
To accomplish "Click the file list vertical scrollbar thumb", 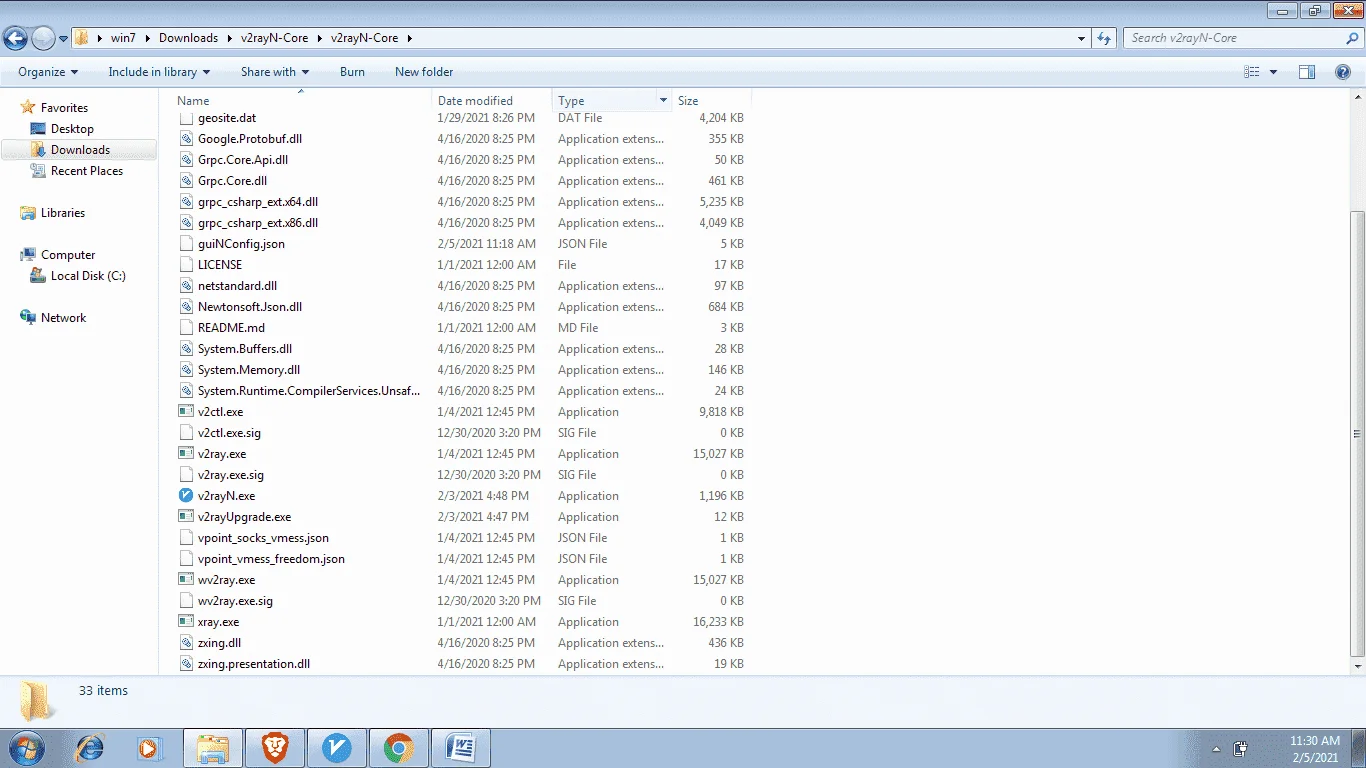I will point(1357,433).
